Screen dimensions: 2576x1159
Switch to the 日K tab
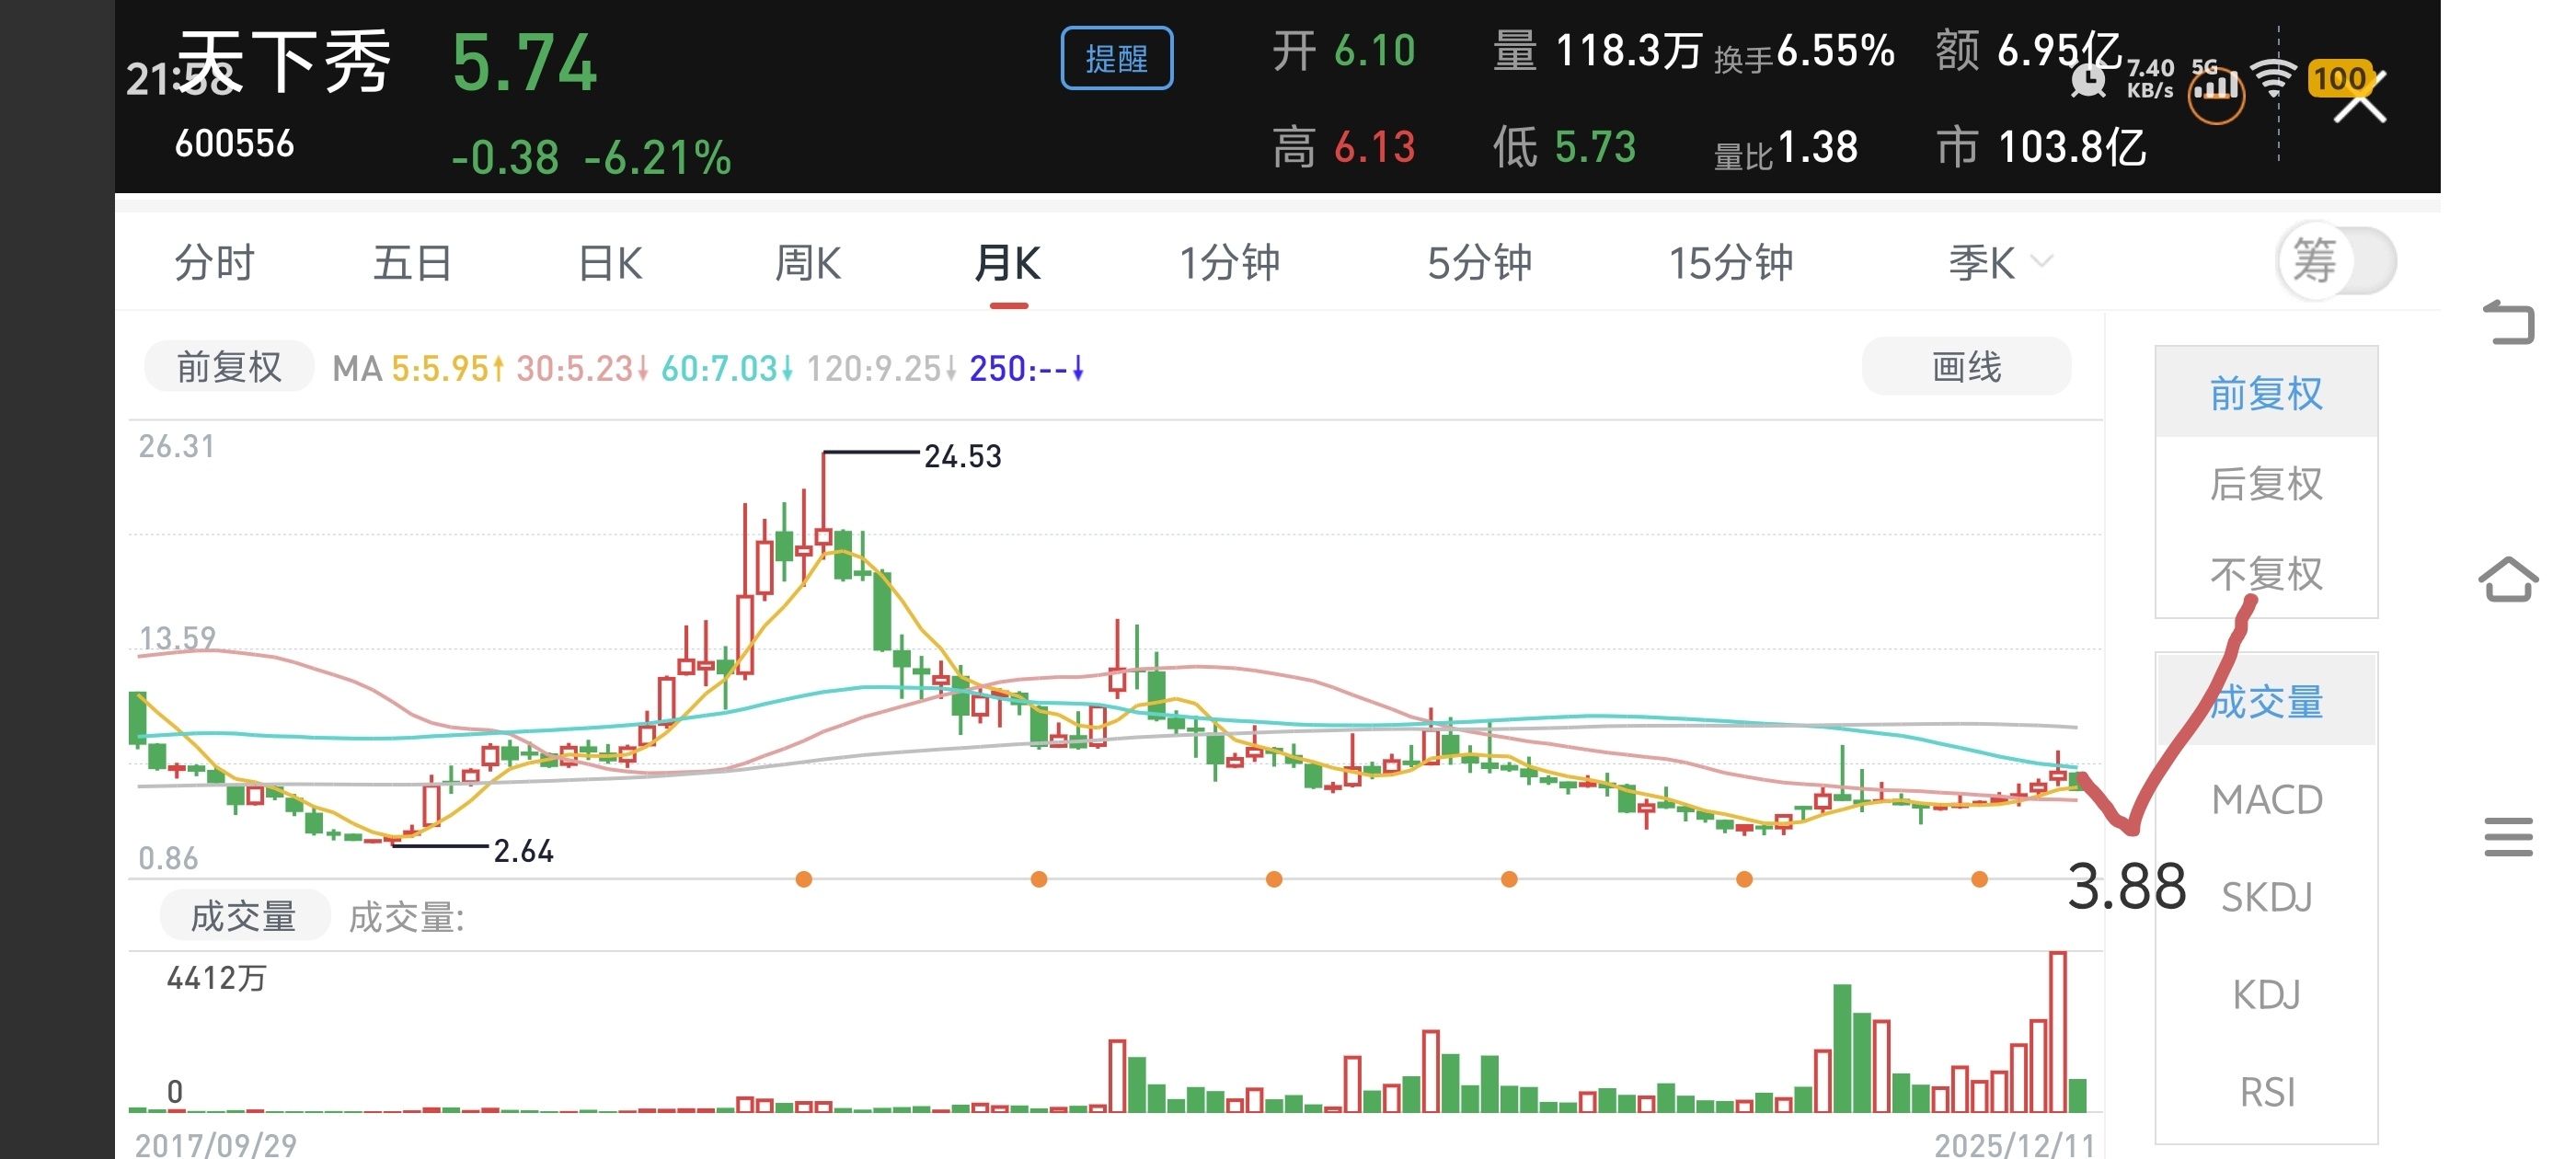610,263
